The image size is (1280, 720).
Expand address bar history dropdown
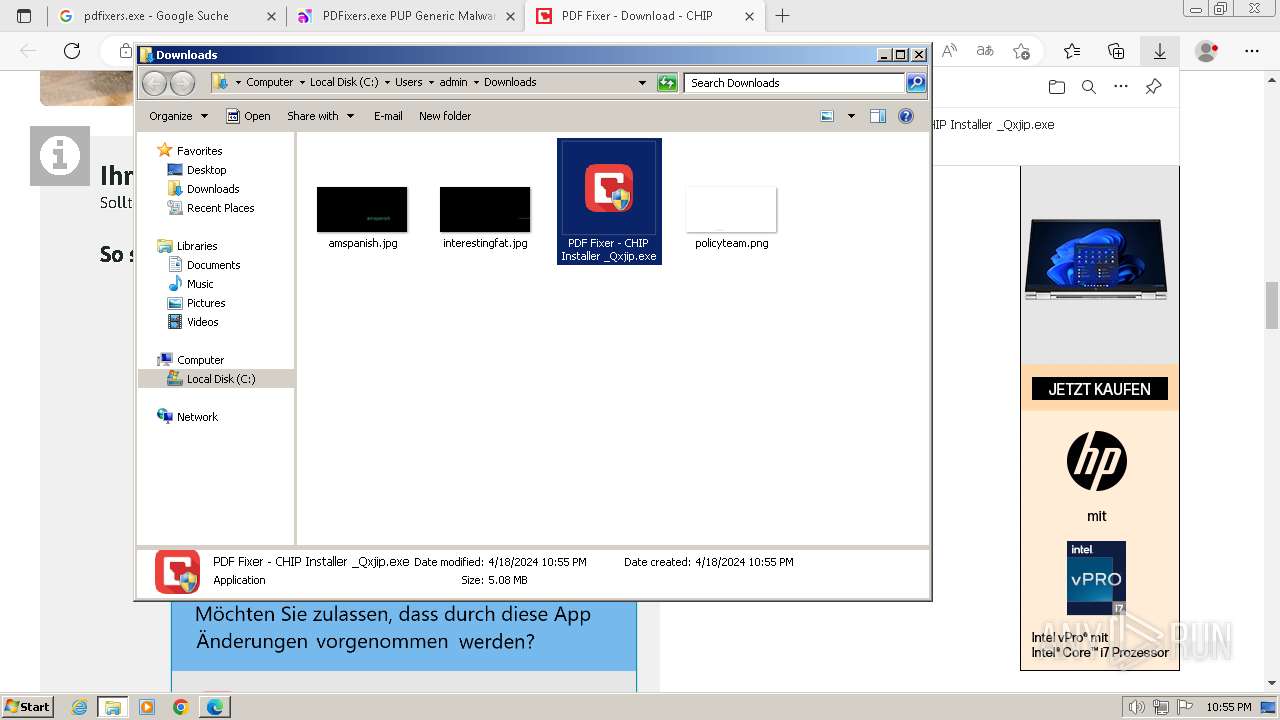(642, 83)
